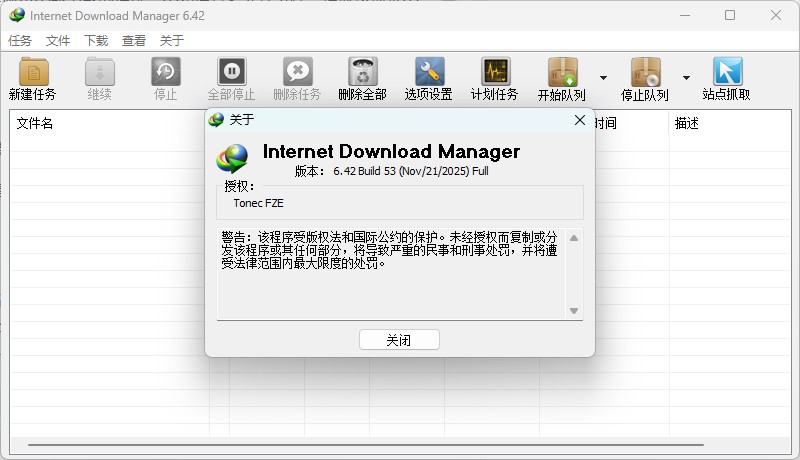The image size is (800, 460).
Task: Open the 下载 menu
Action: [96, 40]
